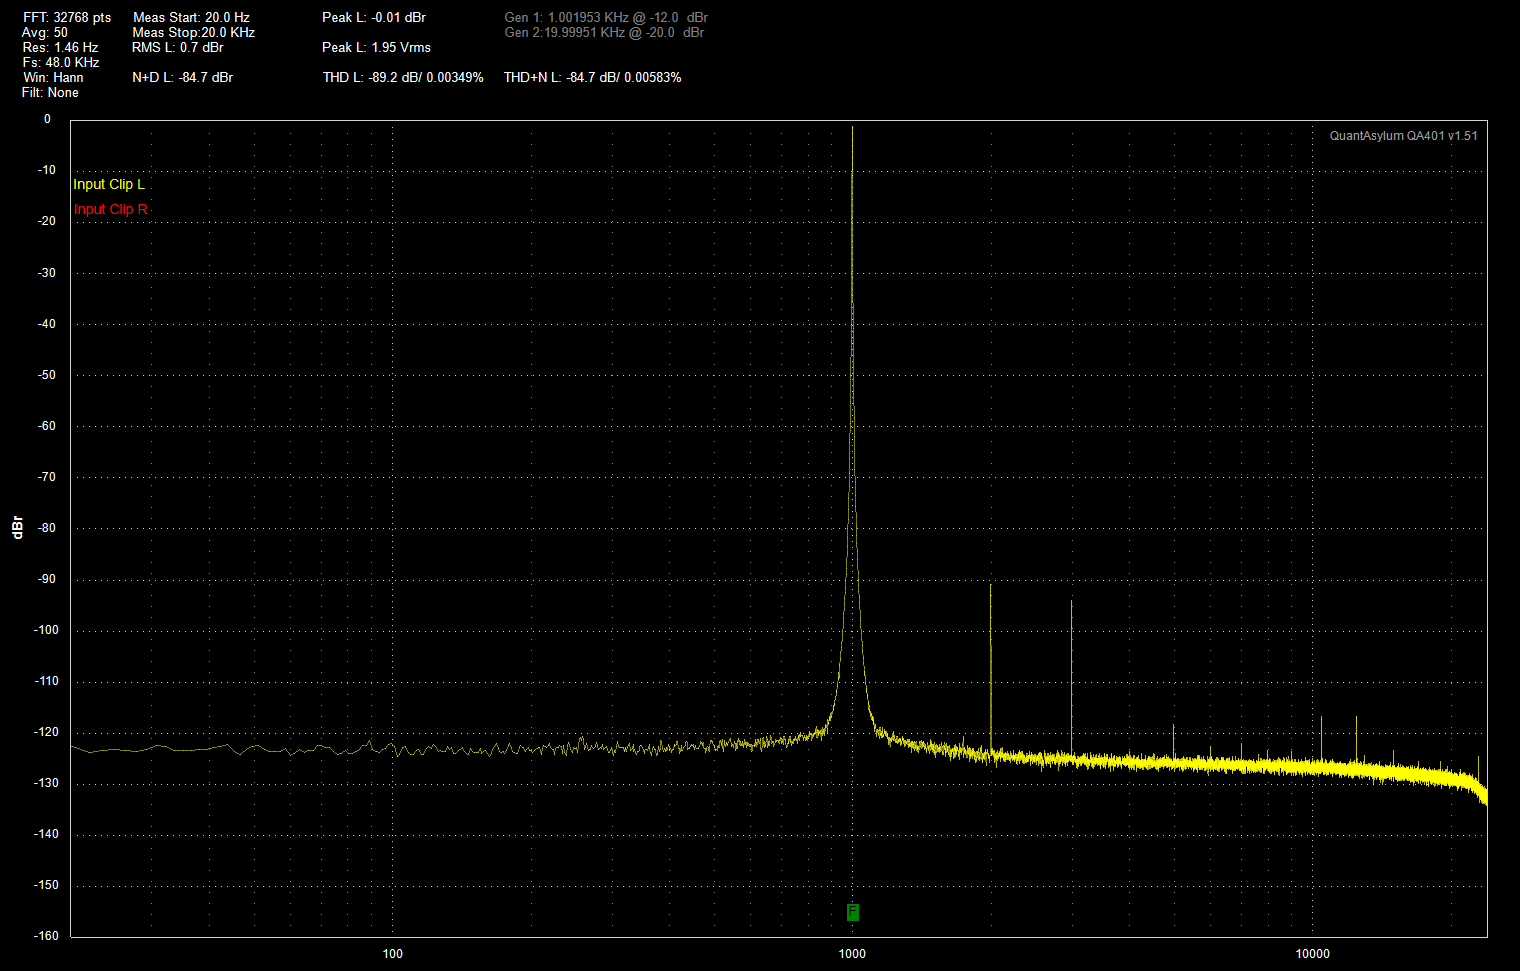Select the 'RMS L: 0.7 dBr' readout
The height and width of the screenshot is (971, 1520).
[x=178, y=48]
